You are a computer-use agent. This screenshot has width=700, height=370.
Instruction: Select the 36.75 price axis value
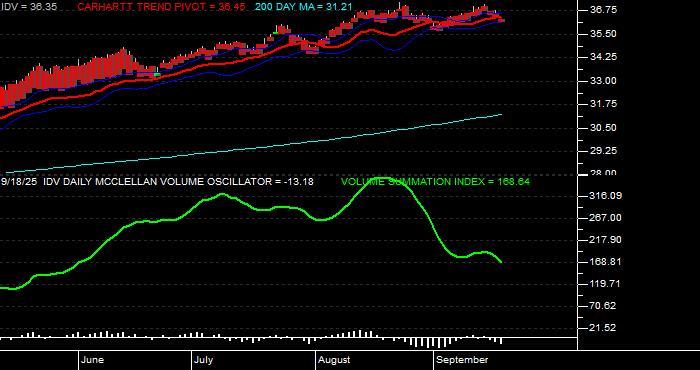click(604, 10)
